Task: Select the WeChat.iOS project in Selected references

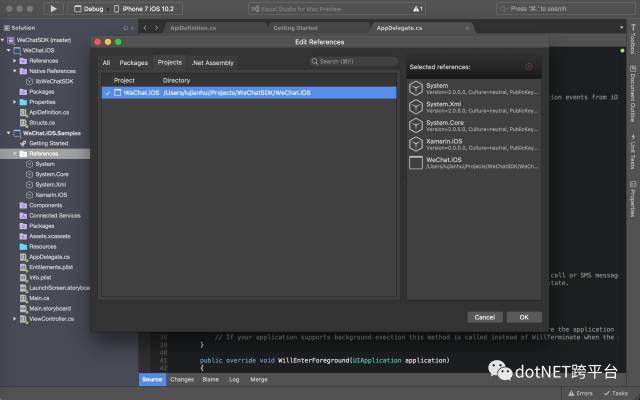Action: pyautogui.click(x=474, y=162)
